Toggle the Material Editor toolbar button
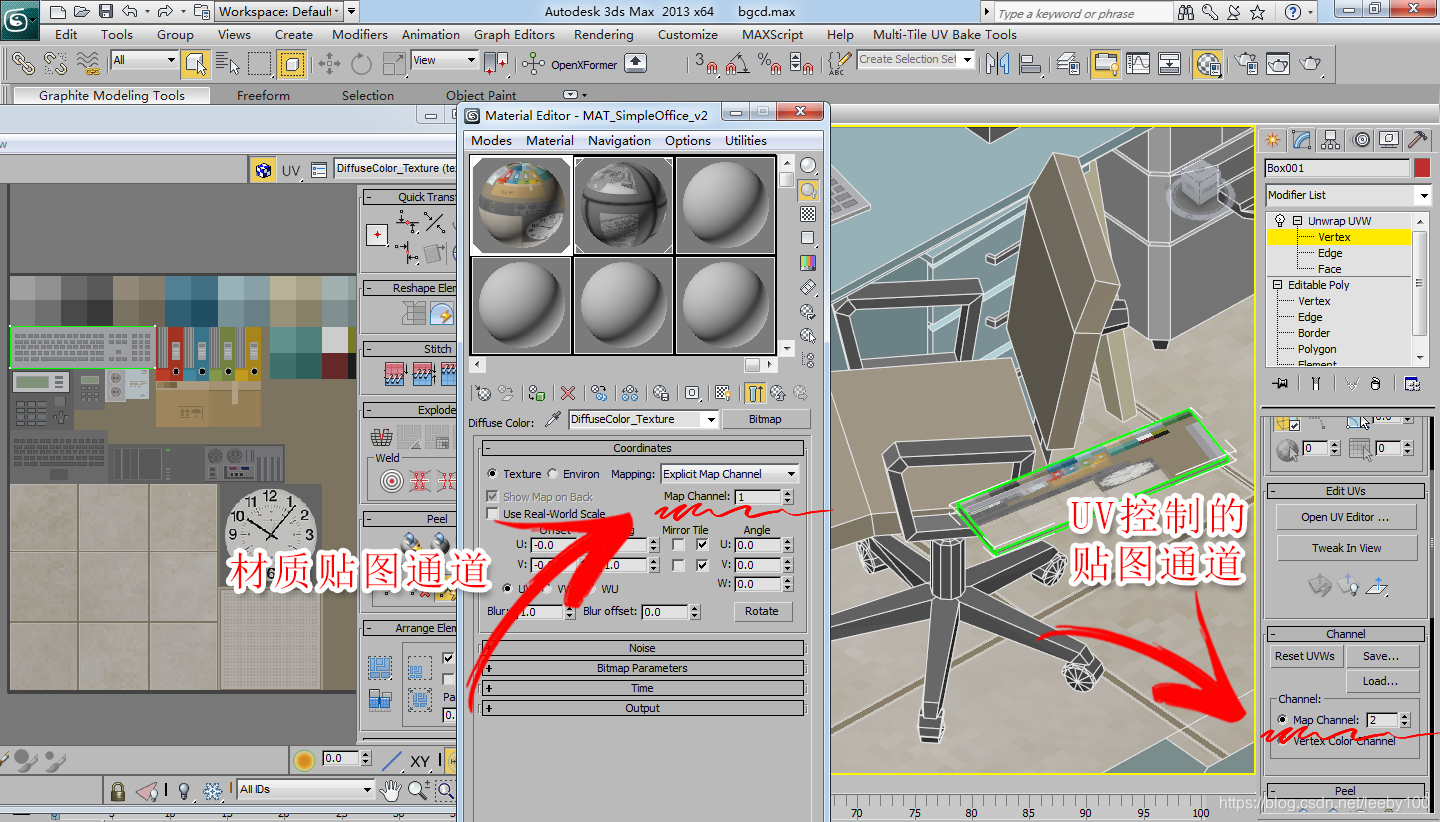The height and width of the screenshot is (822, 1440). click(x=1208, y=64)
